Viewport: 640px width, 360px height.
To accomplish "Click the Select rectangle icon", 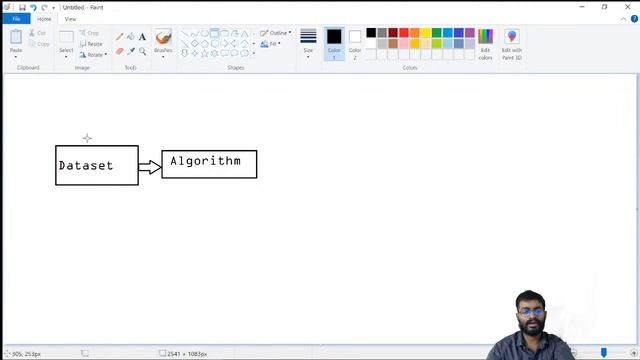I will click(x=66, y=37).
